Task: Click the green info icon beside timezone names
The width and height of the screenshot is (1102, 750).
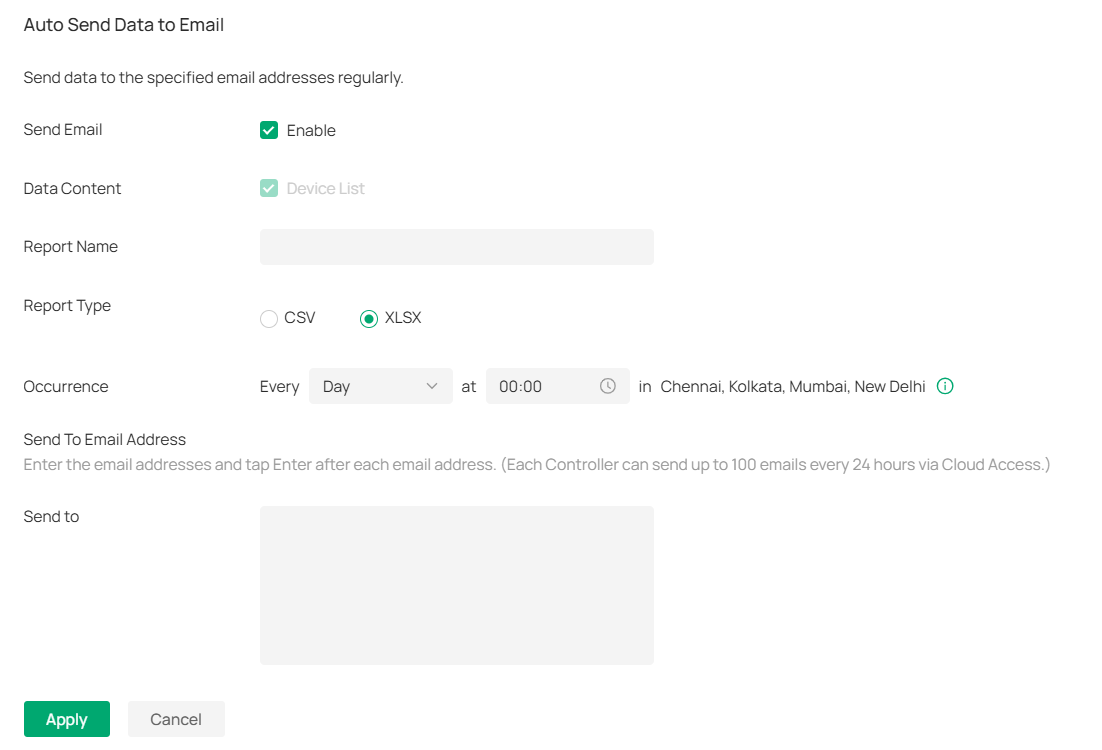Action: tap(945, 386)
